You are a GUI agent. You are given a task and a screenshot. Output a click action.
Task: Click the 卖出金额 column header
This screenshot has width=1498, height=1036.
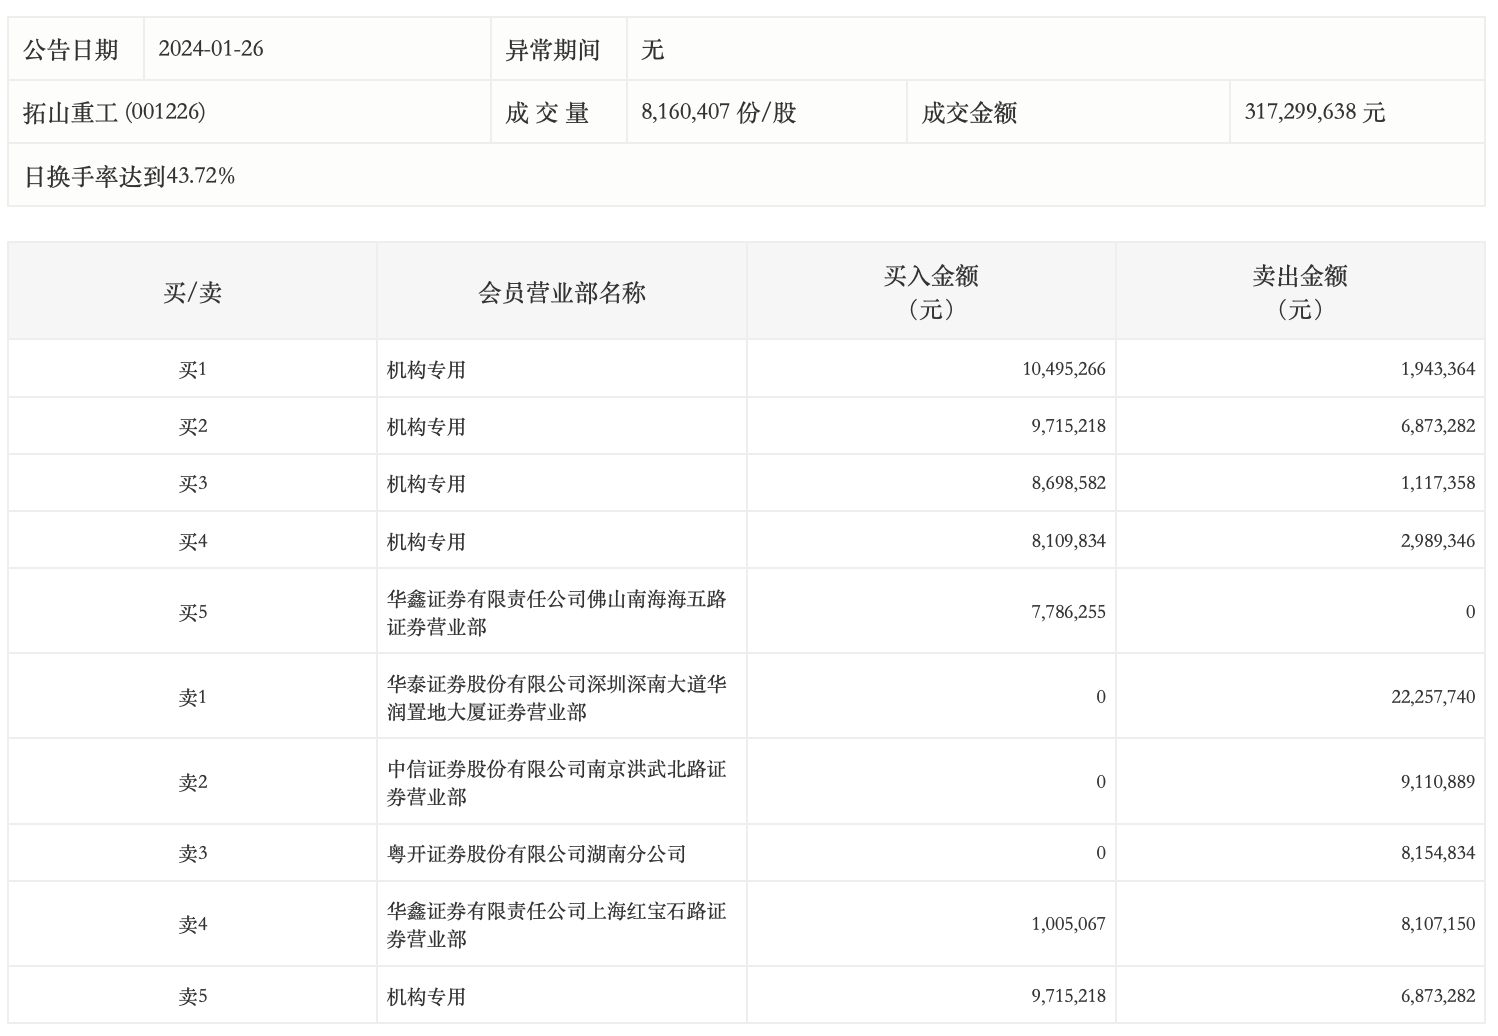(x=1299, y=291)
